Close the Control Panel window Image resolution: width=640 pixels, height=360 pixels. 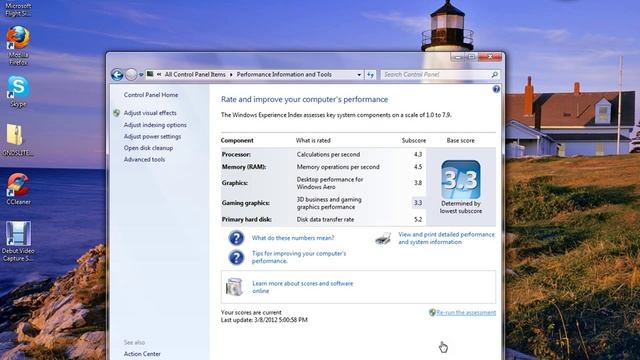pyautogui.click(x=490, y=57)
